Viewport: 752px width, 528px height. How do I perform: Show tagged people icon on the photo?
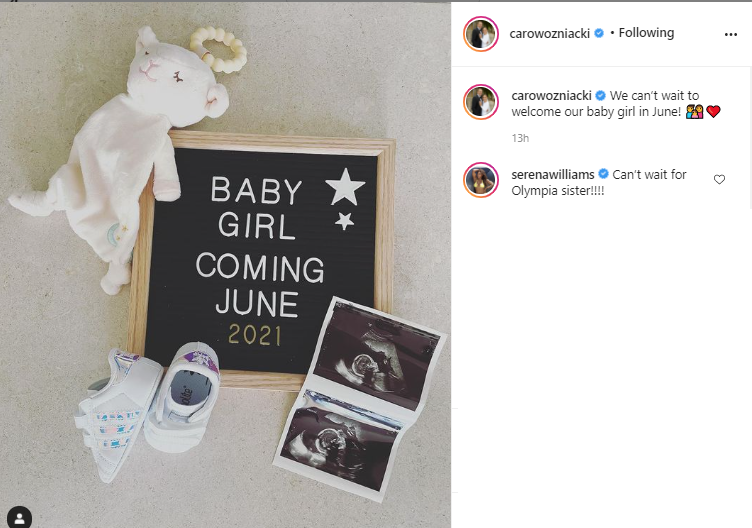(19, 518)
